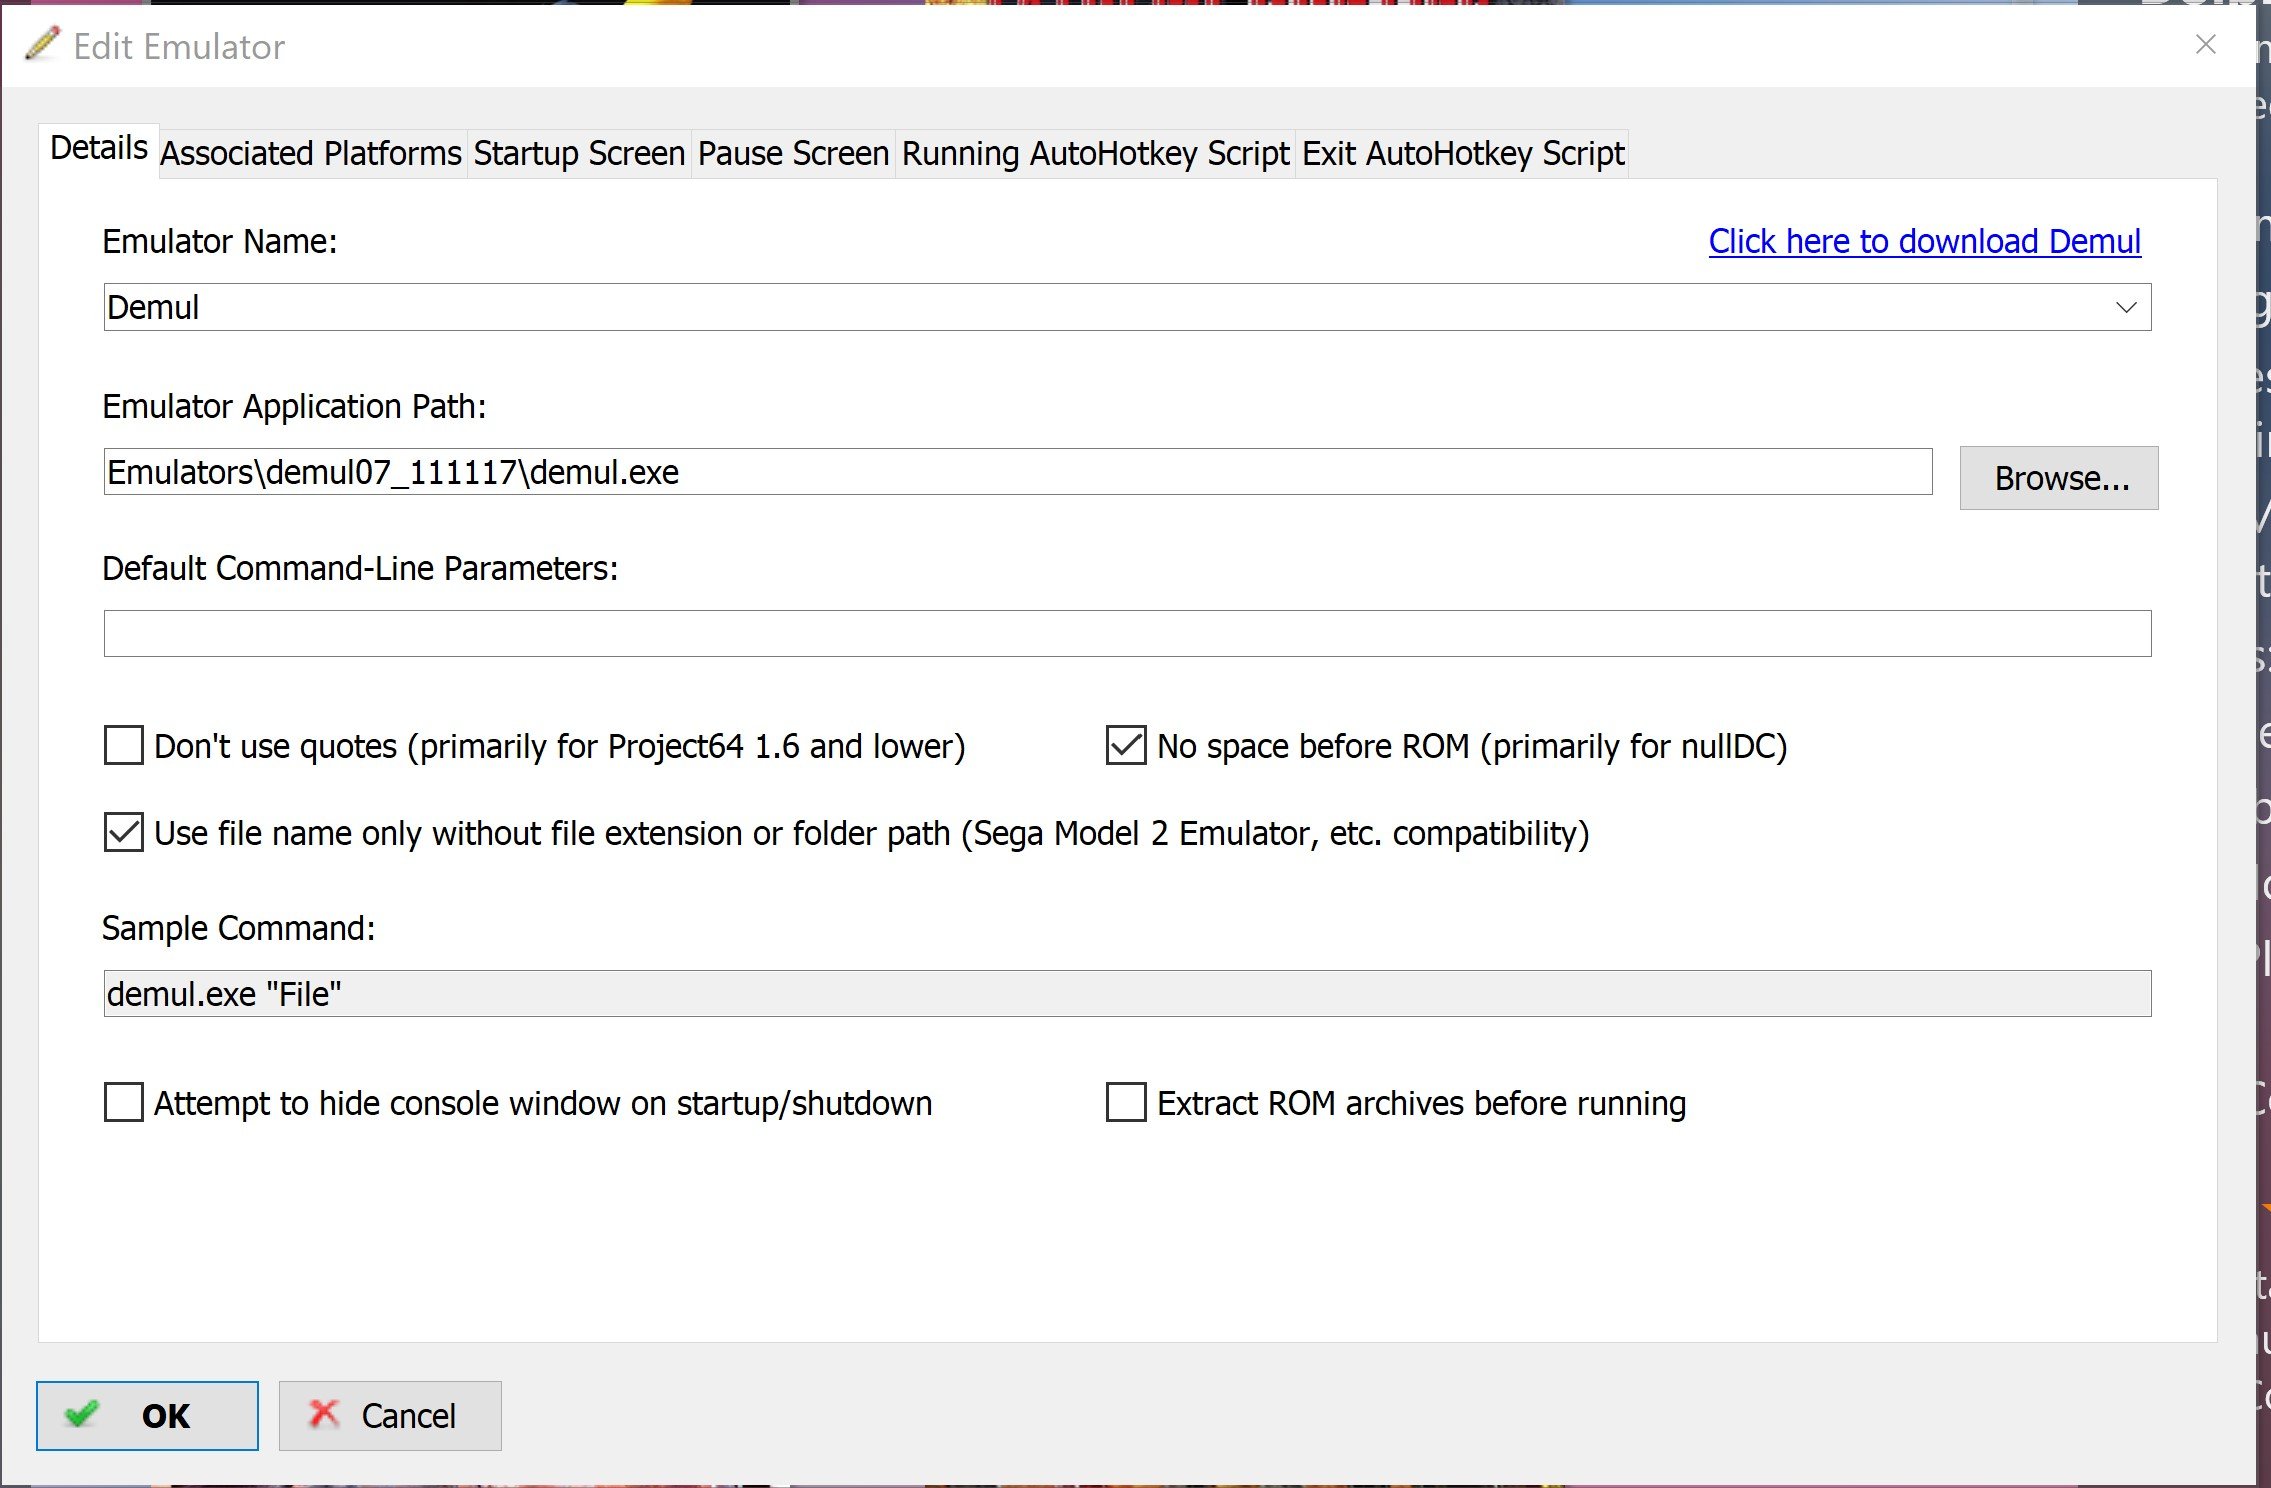Screen dimensions: 2271x1488
Task: Click the Emulator Name: label
Action: [x=220, y=241]
